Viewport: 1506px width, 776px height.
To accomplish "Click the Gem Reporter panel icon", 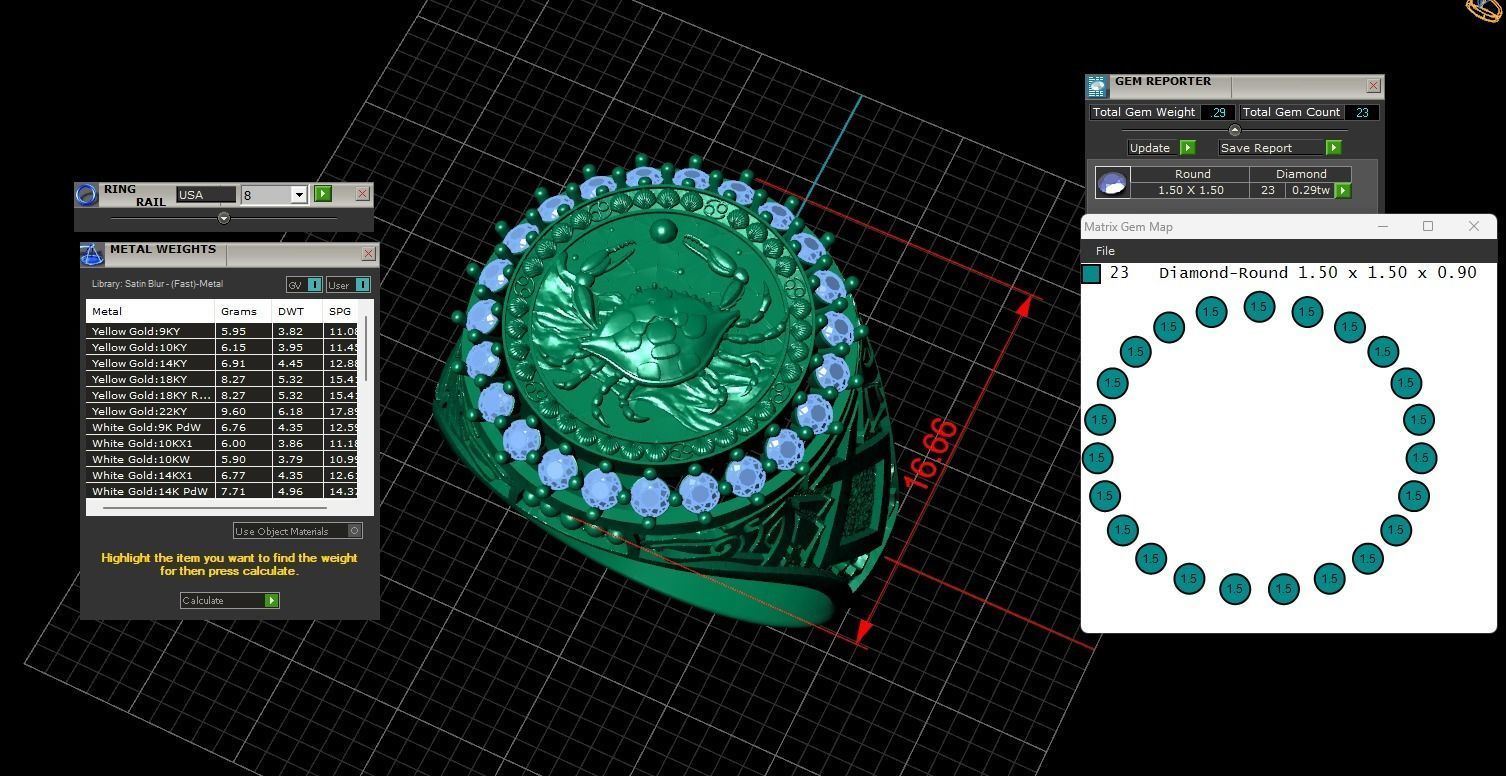I will tap(1098, 87).
